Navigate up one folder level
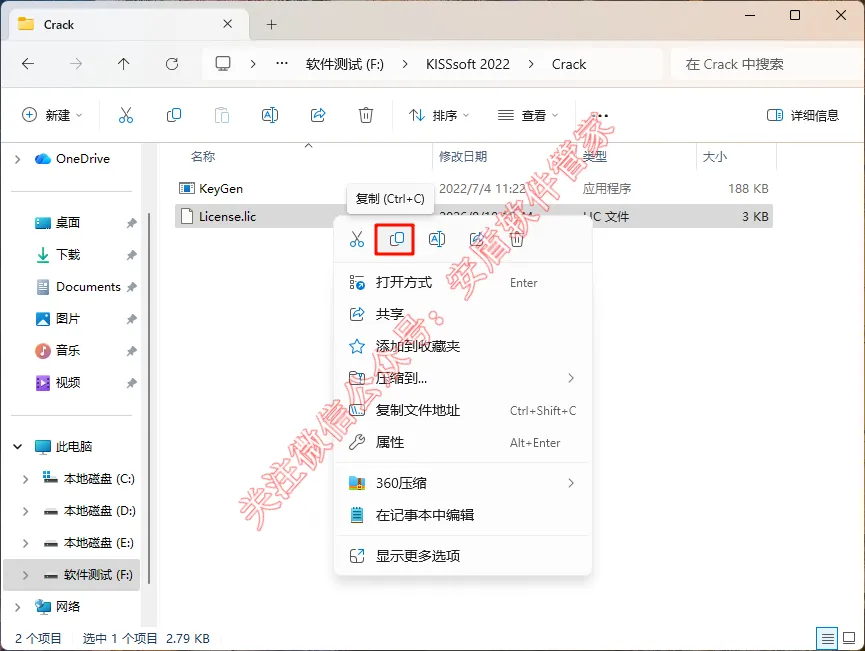865x651 pixels. pyautogui.click(x=124, y=64)
